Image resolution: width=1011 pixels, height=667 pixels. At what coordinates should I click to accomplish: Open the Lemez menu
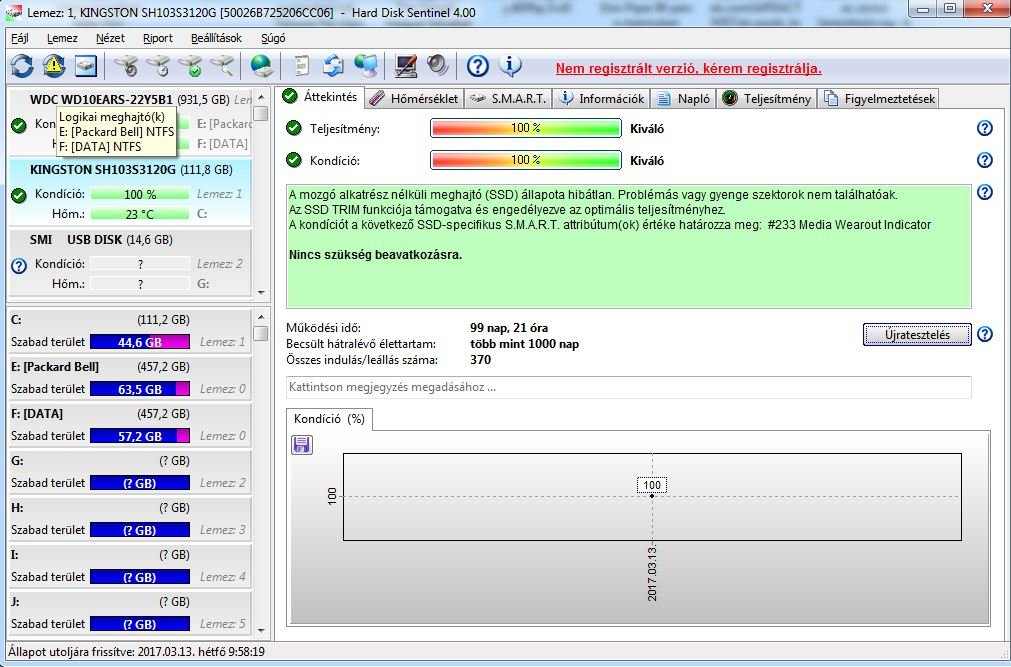pos(62,38)
